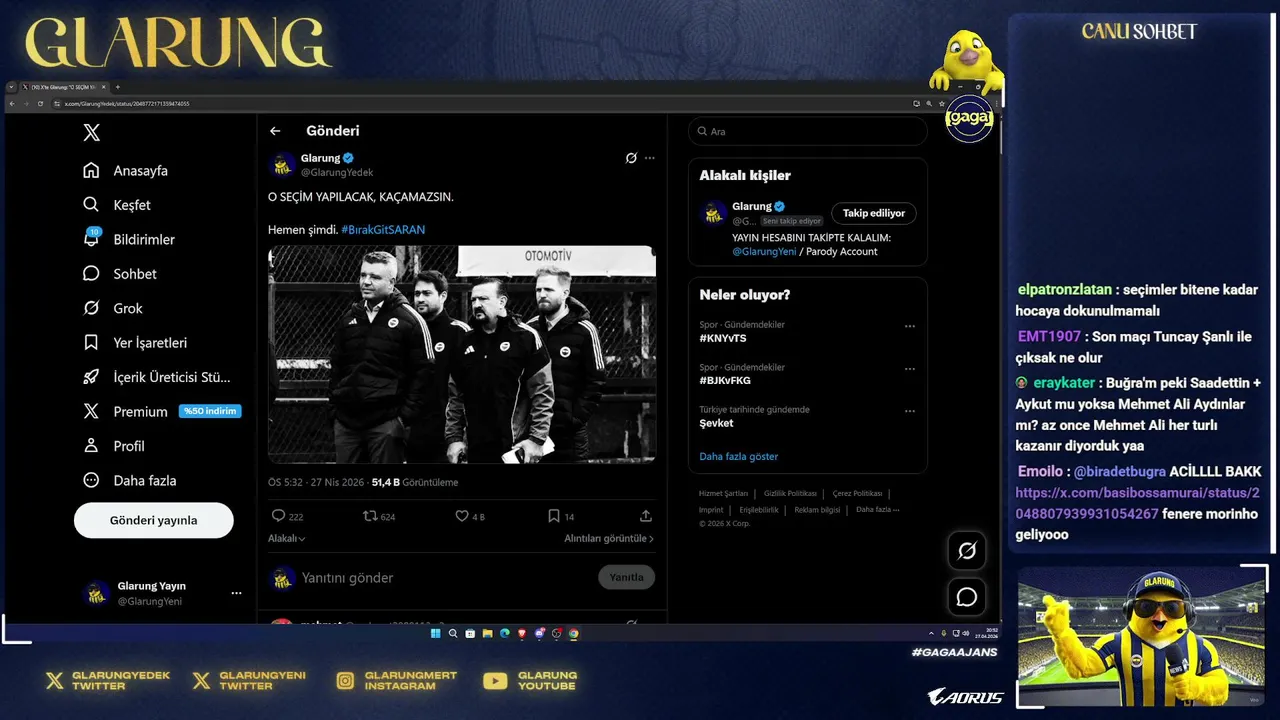Image resolution: width=1280 pixels, height=720 pixels.
Task: Open the black-and-white post photo
Action: coord(462,354)
